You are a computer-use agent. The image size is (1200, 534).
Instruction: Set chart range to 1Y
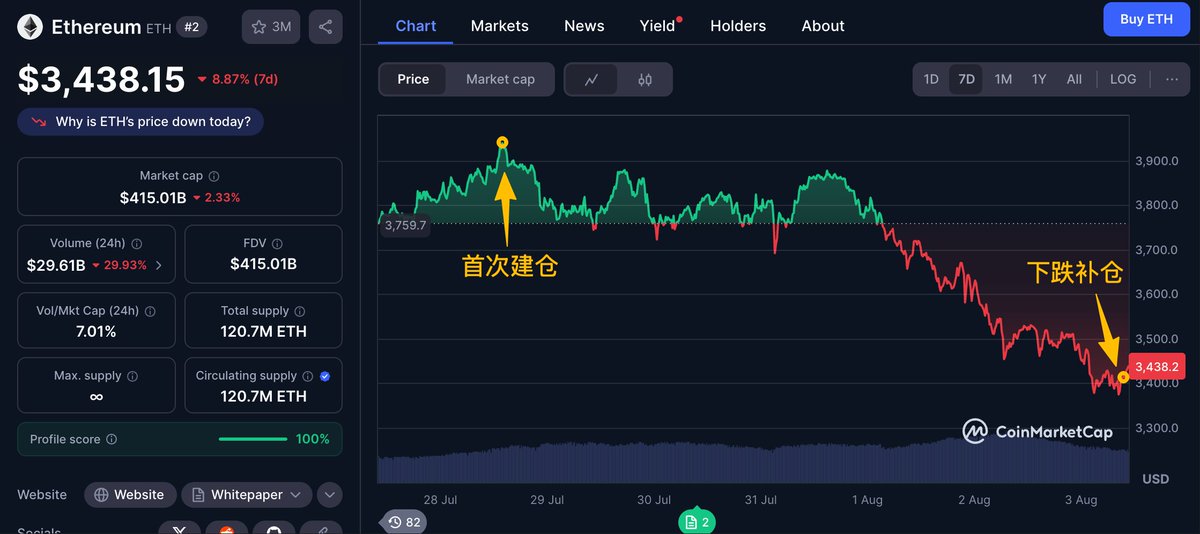(x=1039, y=79)
